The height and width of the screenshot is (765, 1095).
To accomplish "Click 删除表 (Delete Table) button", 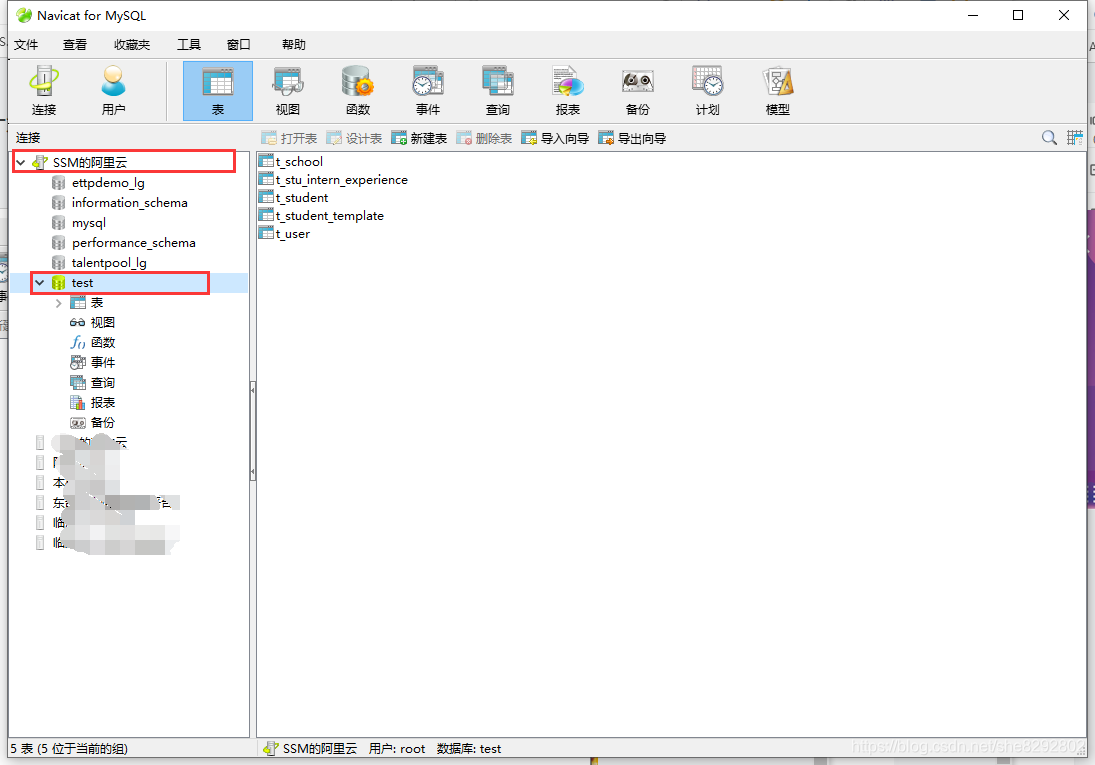I will pyautogui.click(x=484, y=138).
